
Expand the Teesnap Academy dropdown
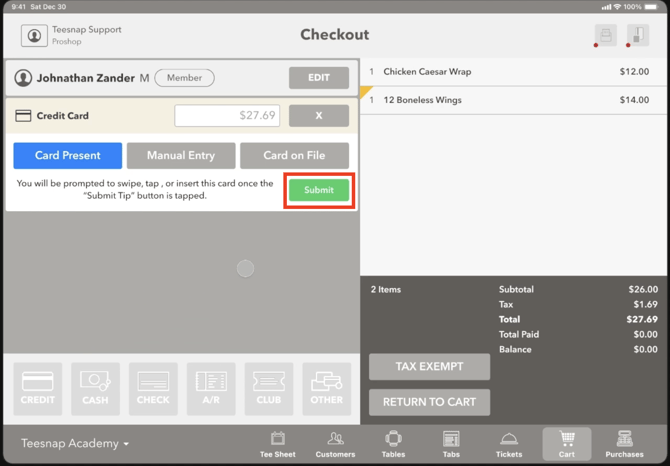coord(75,444)
